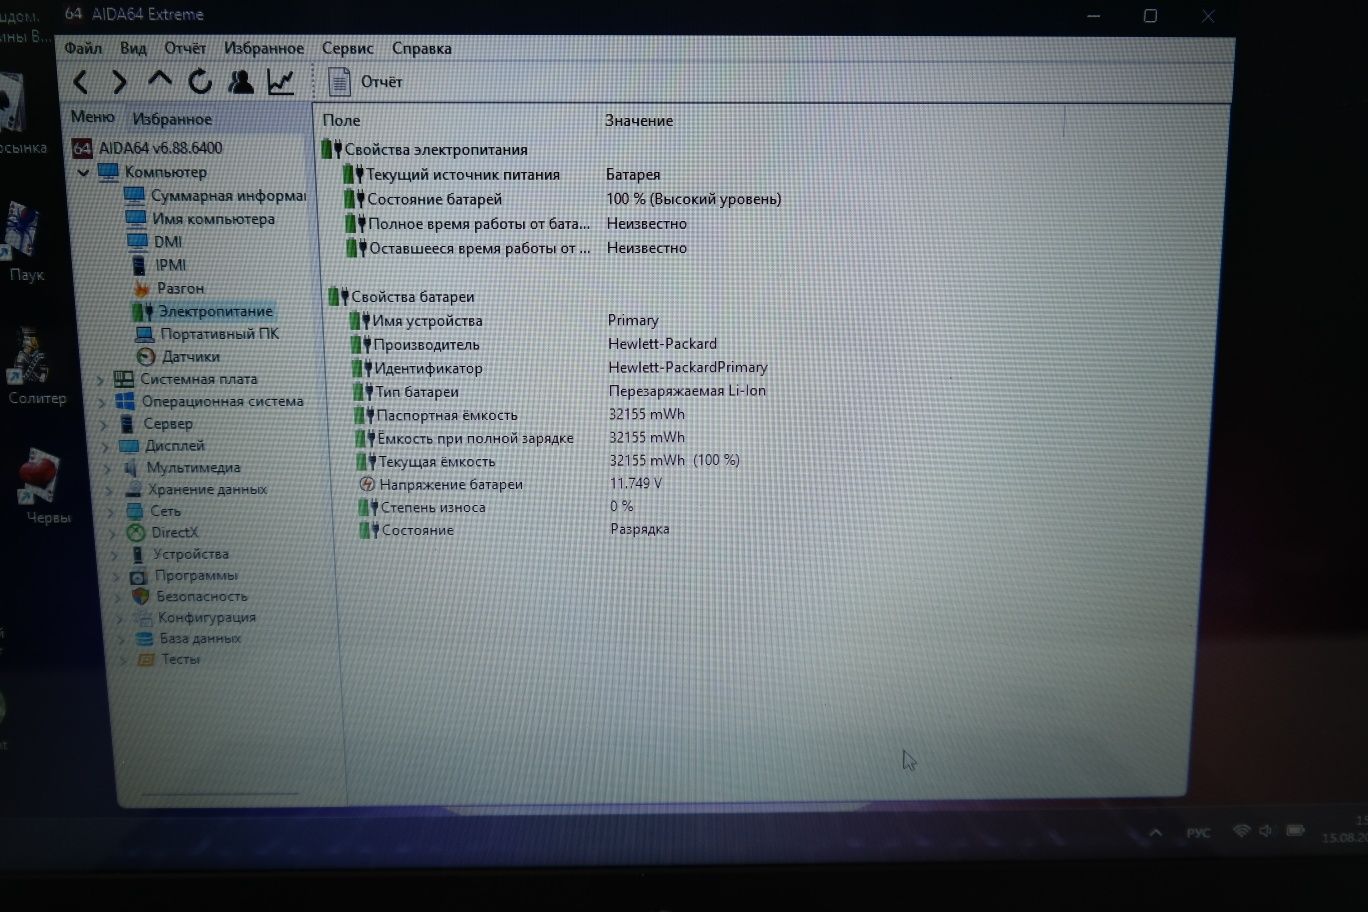Go back with the left arrow toolbar icon
The image size is (1368, 912).
point(81,82)
